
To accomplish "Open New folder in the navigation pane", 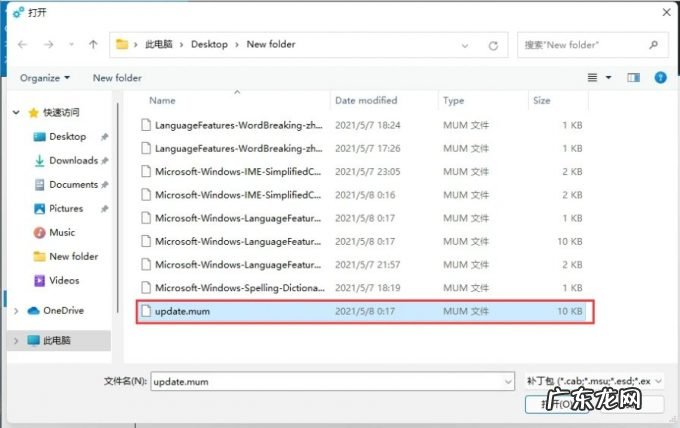I will pyautogui.click(x=74, y=256).
